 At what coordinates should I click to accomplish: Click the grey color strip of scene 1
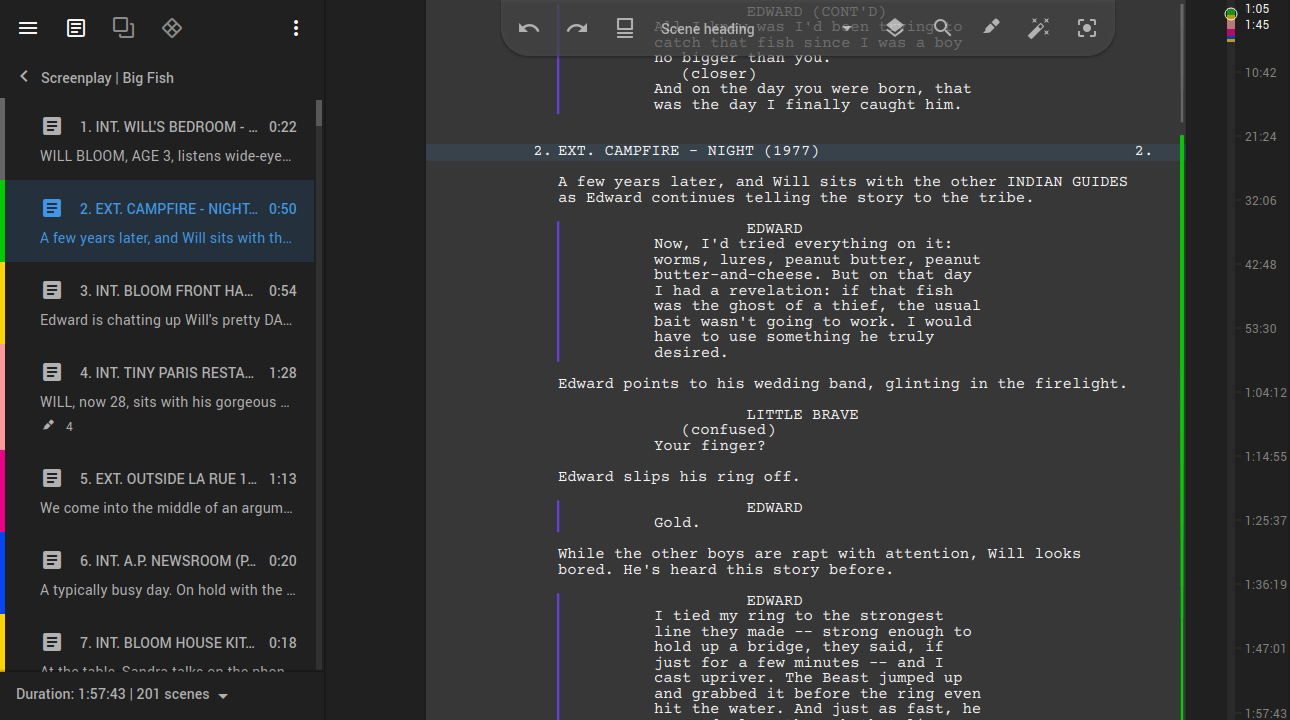coord(2,139)
